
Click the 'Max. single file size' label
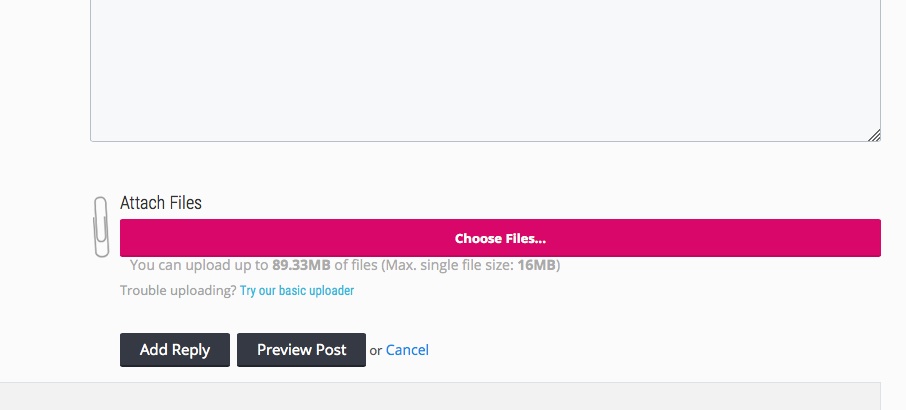tap(450, 265)
